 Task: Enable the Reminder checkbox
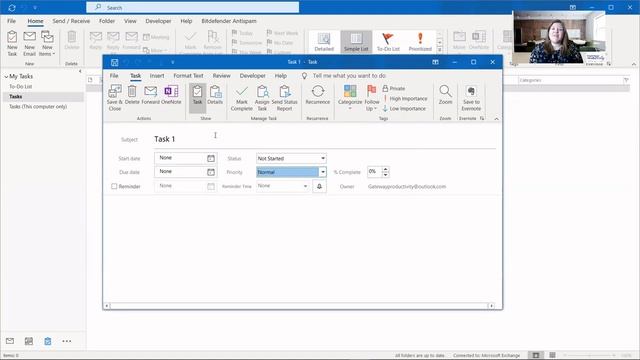[x=114, y=186]
